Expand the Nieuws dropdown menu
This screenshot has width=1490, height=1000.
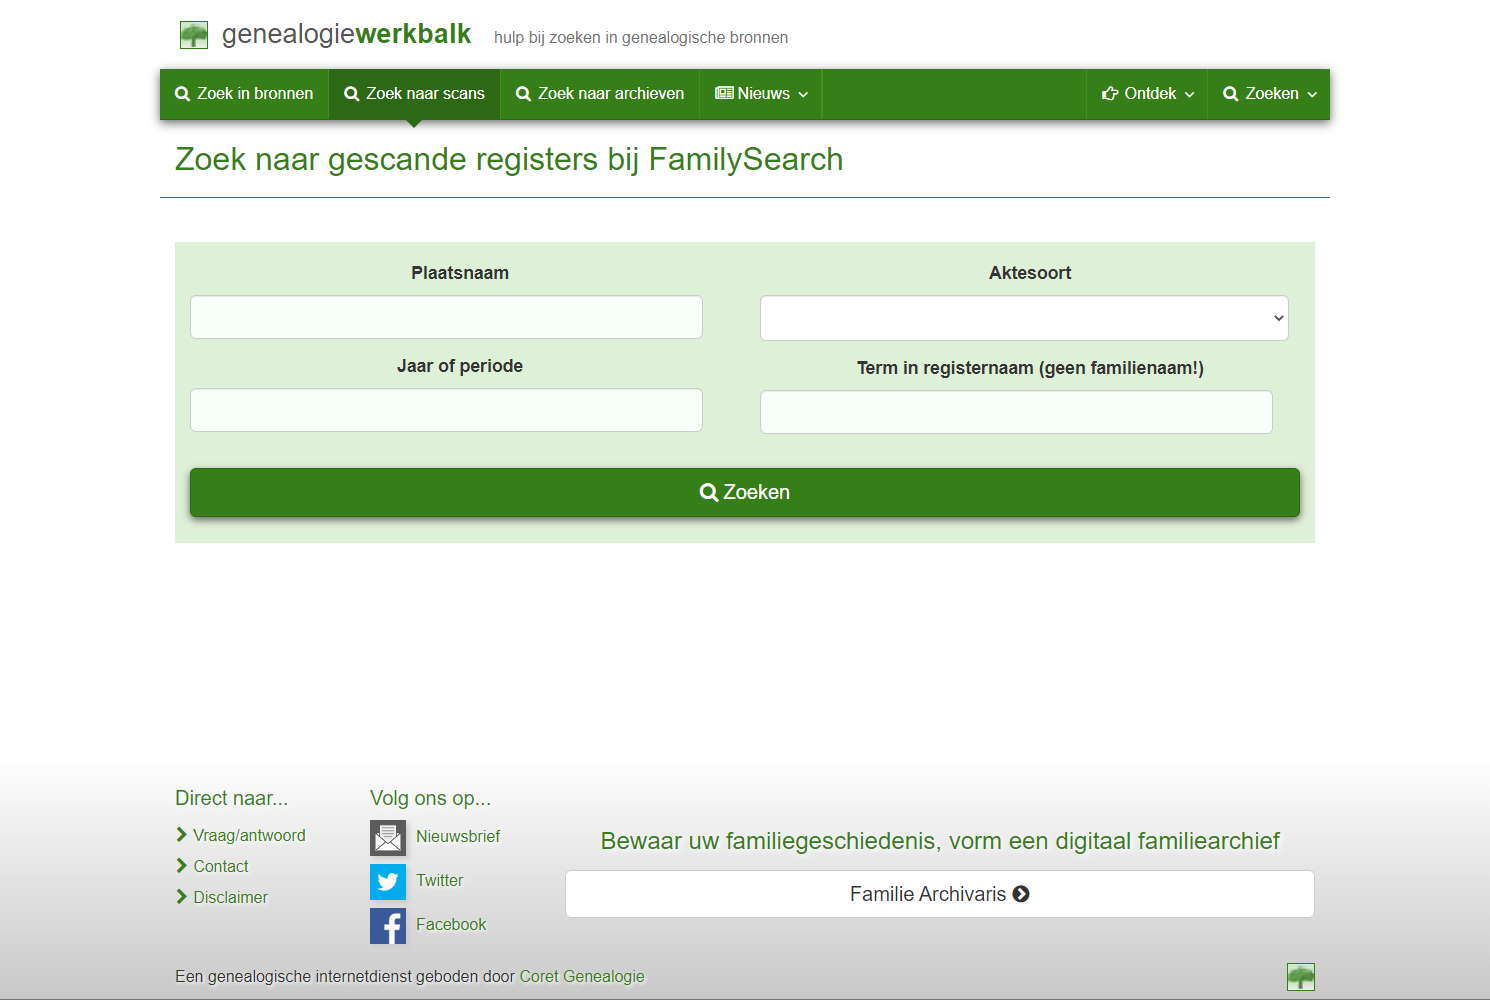click(x=761, y=94)
